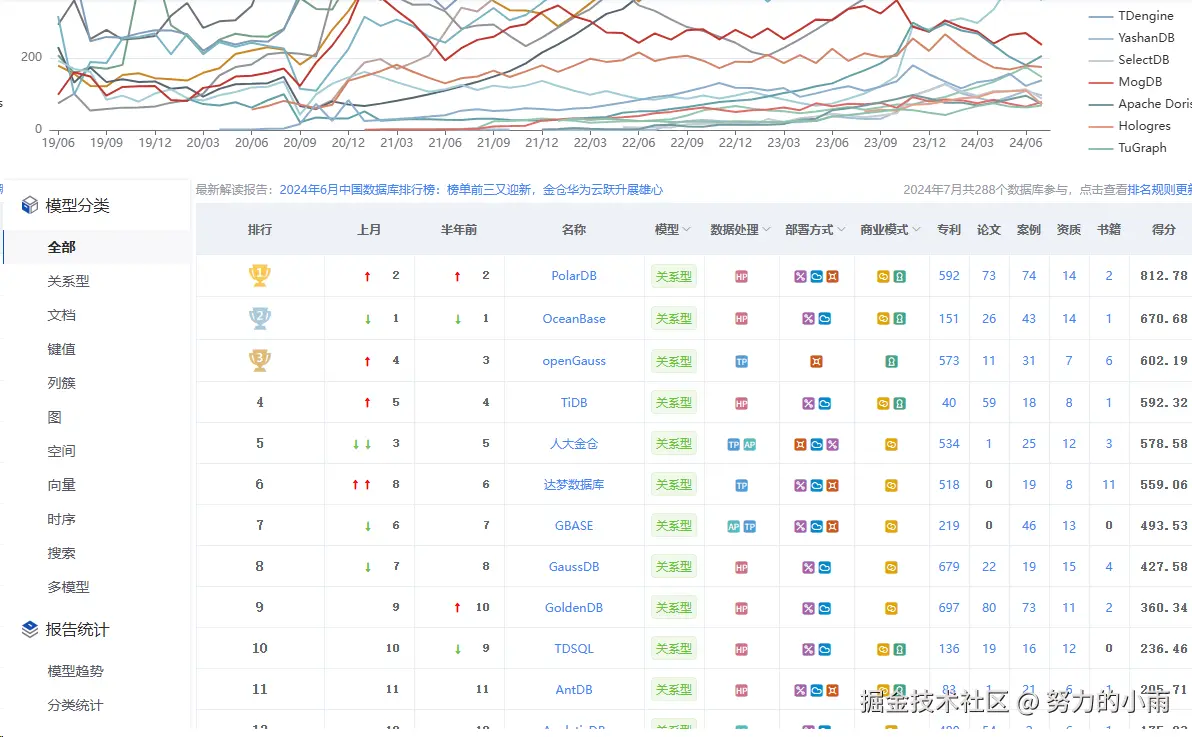1192x737 pixels.
Task: Click the patent count 679 for GaussDB
Action: coord(949,567)
